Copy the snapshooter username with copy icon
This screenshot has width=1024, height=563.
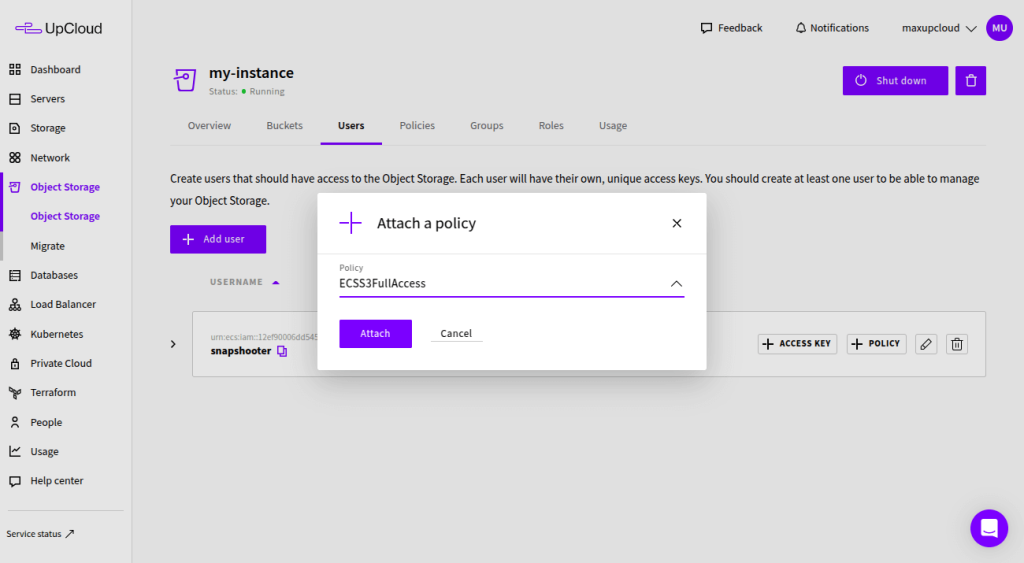282,352
